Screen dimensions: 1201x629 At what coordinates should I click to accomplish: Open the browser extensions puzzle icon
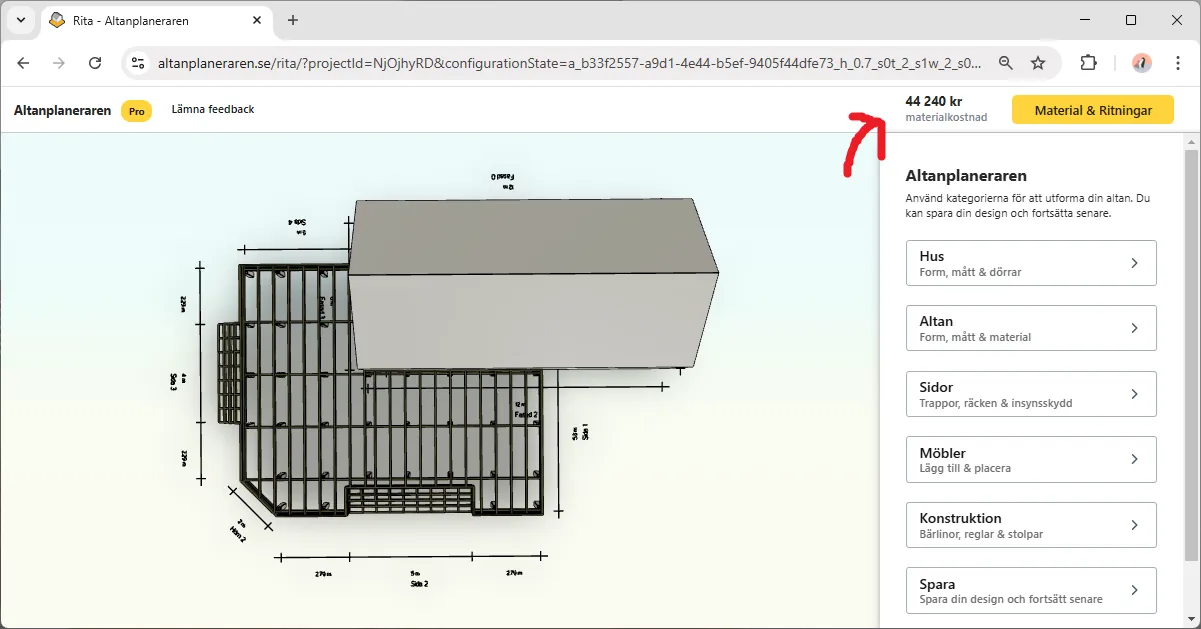(x=1088, y=63)
